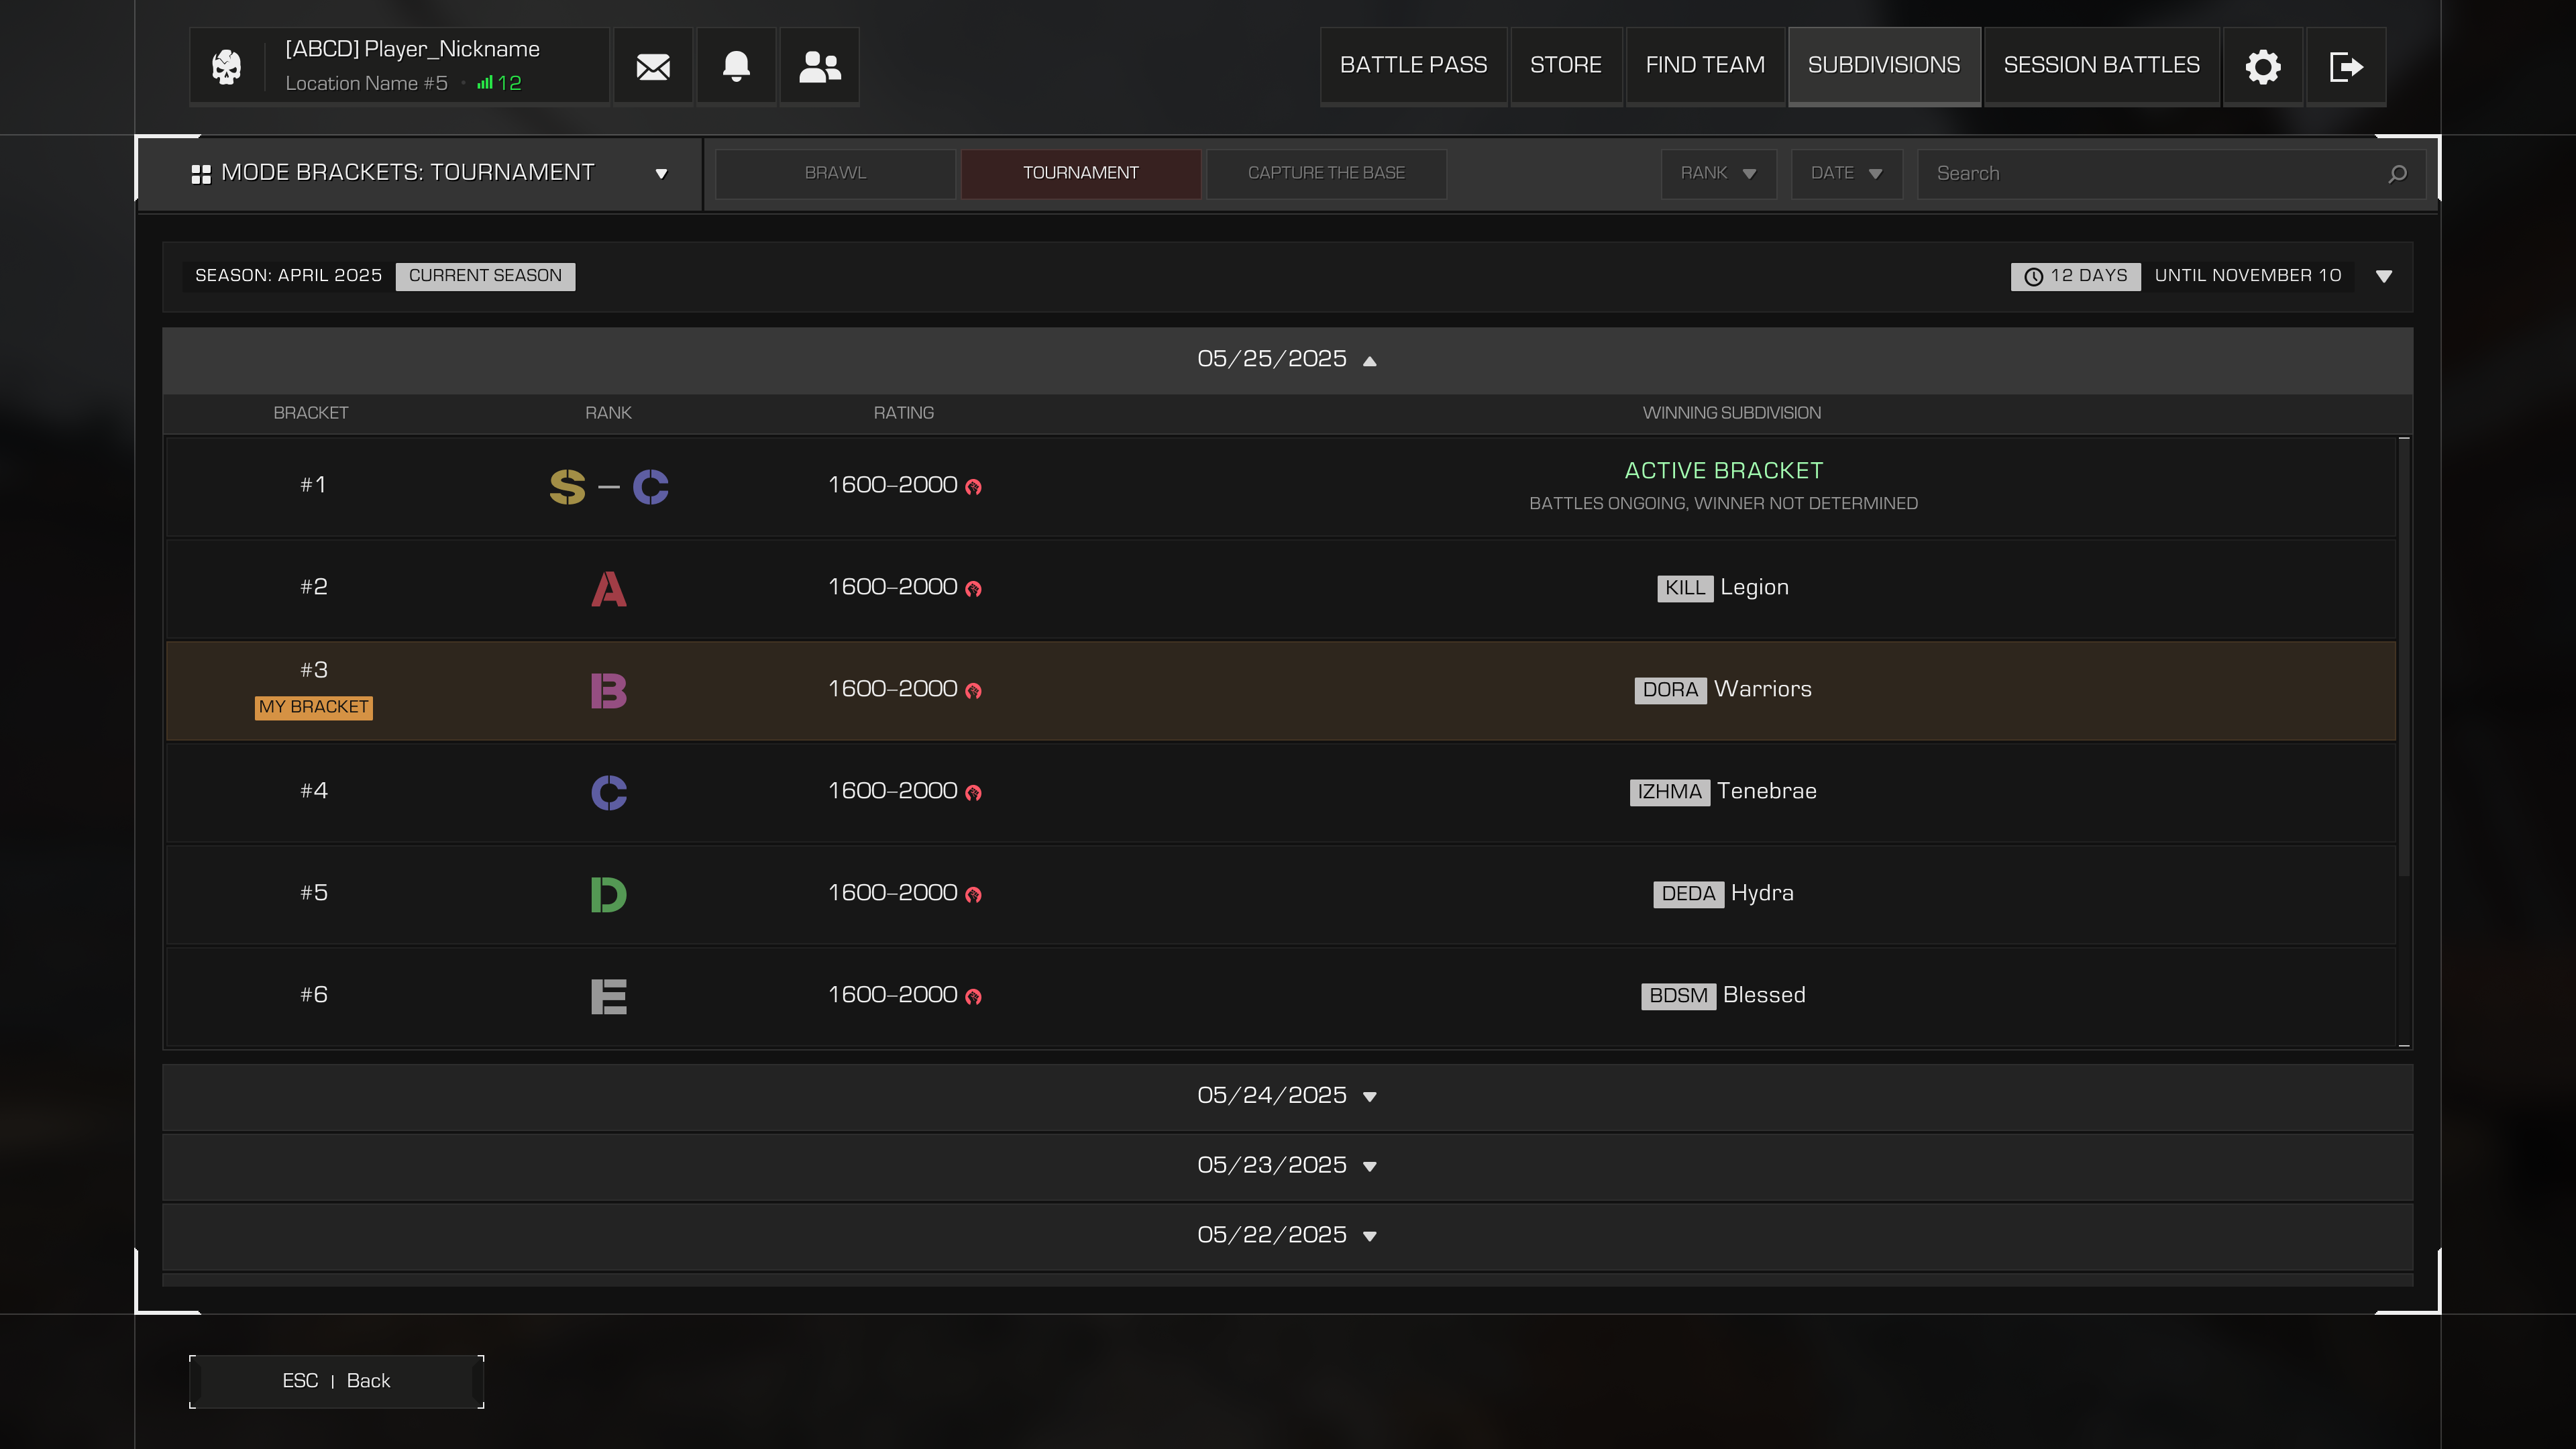Open the Mode Brackets: Tournament dropdown
This screenshot has height=1449, width=2576.
[420, 173]
